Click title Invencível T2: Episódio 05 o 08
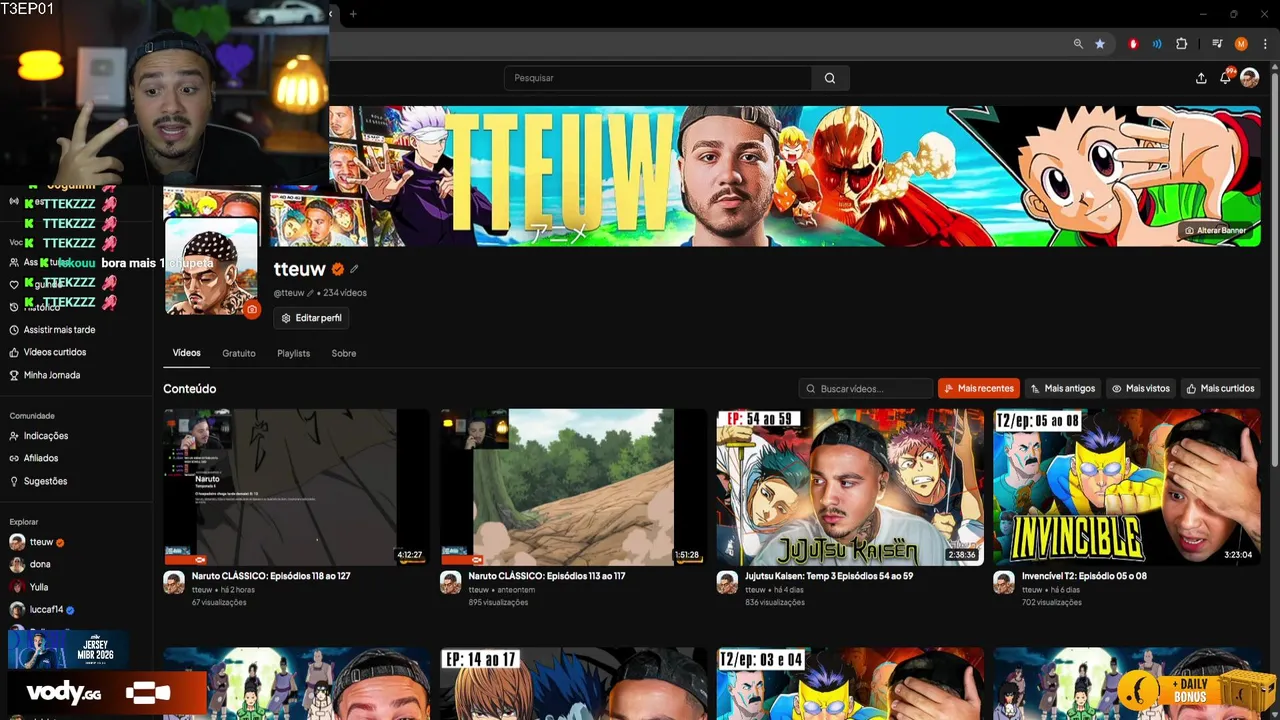 [1084, 576]
